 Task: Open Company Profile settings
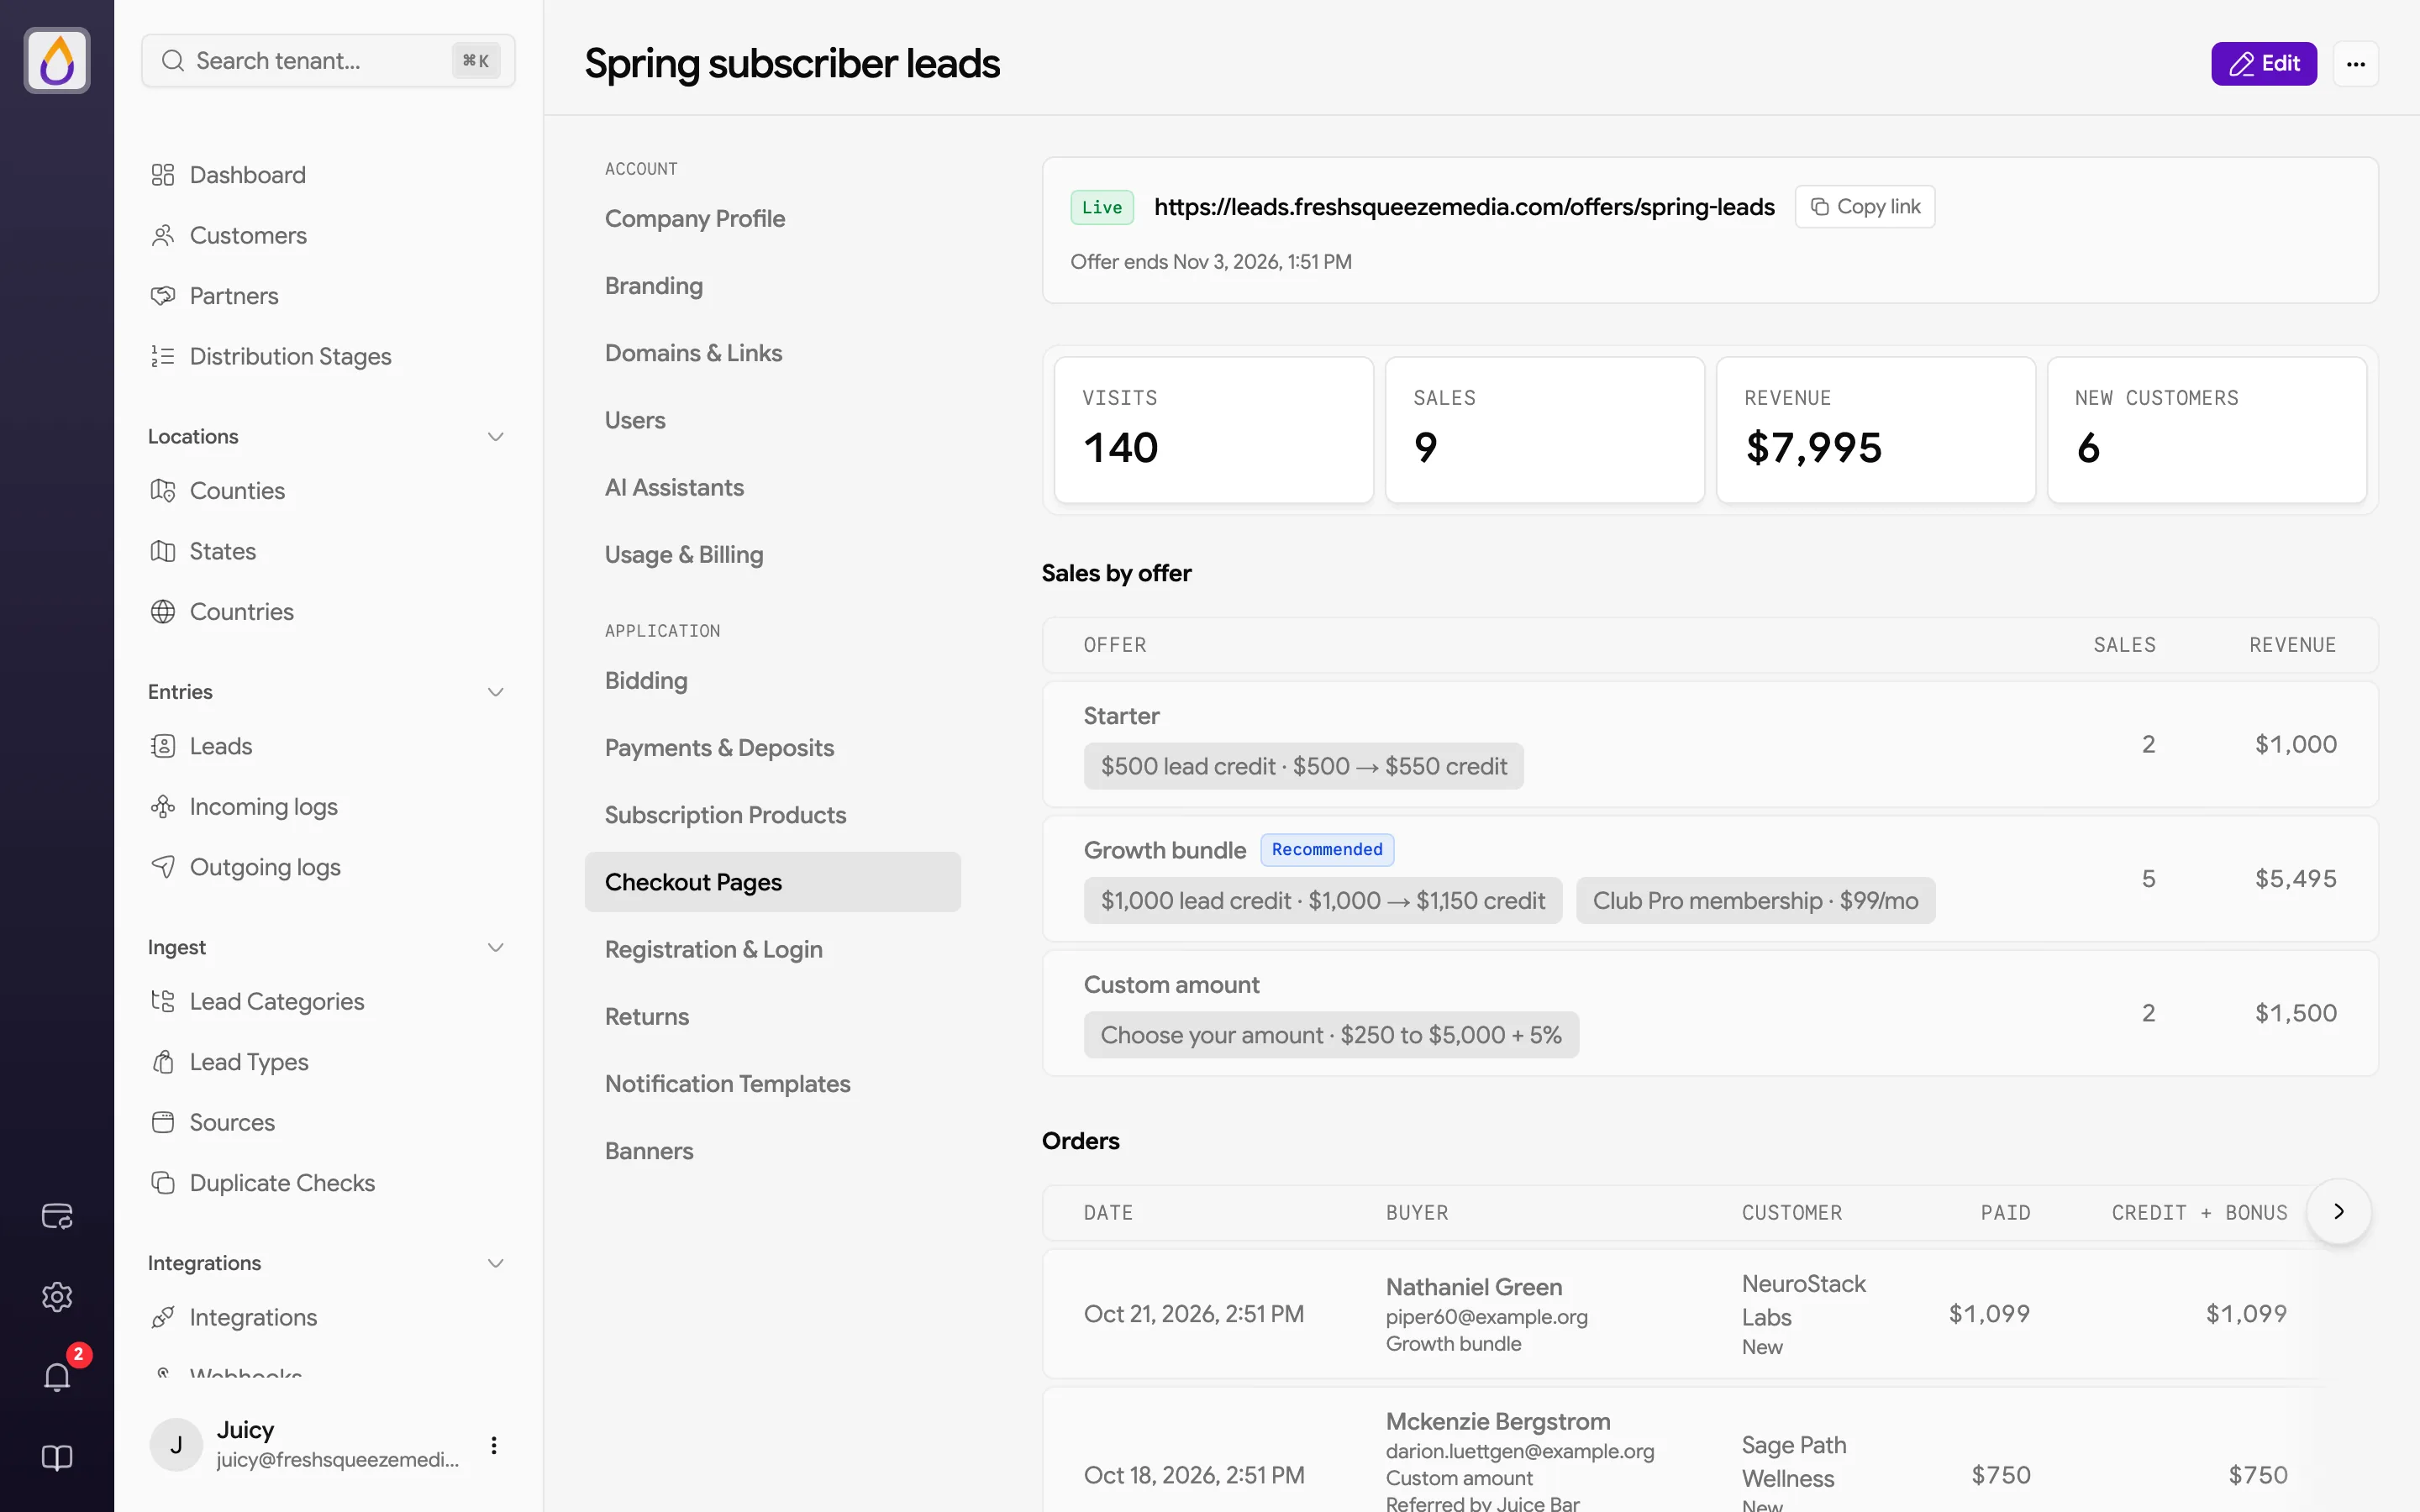(695, 218)
